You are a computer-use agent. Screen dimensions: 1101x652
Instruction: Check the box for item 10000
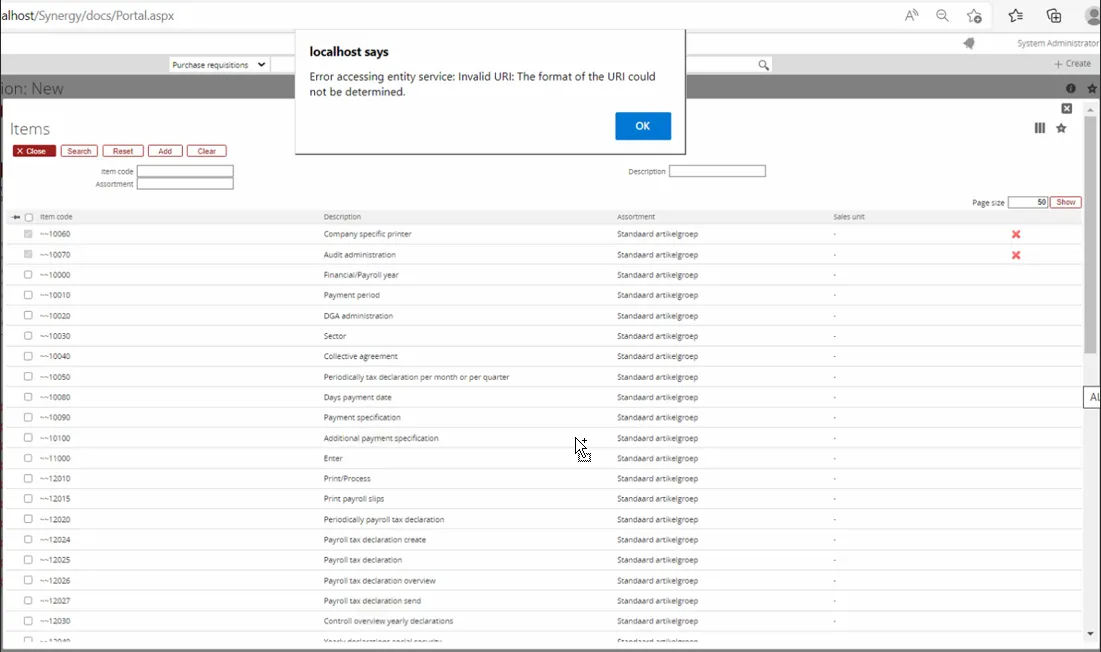[29, 275]
